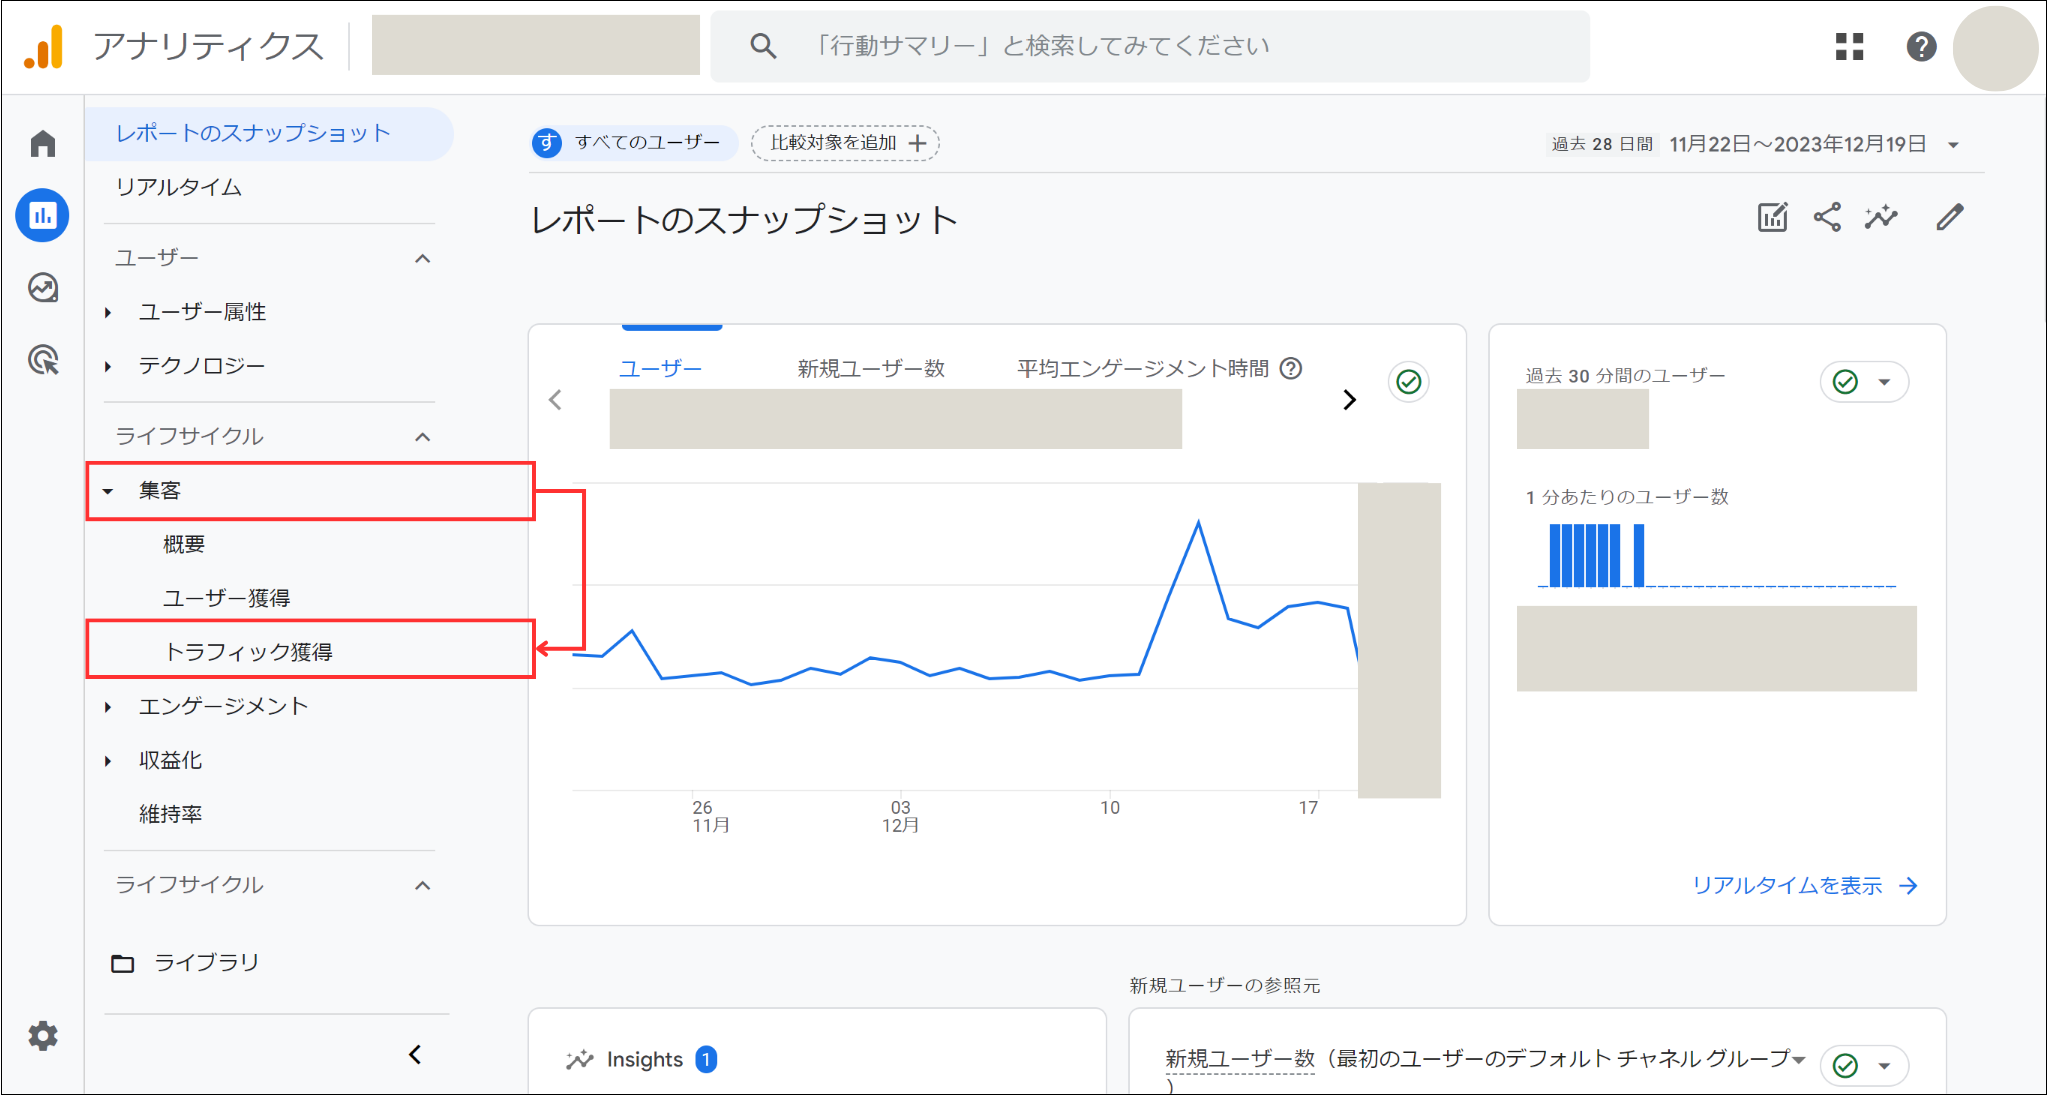Click the pencil edit report icon
The width and height of the screenshot is (2048, 1095).
click(1950, 217)
